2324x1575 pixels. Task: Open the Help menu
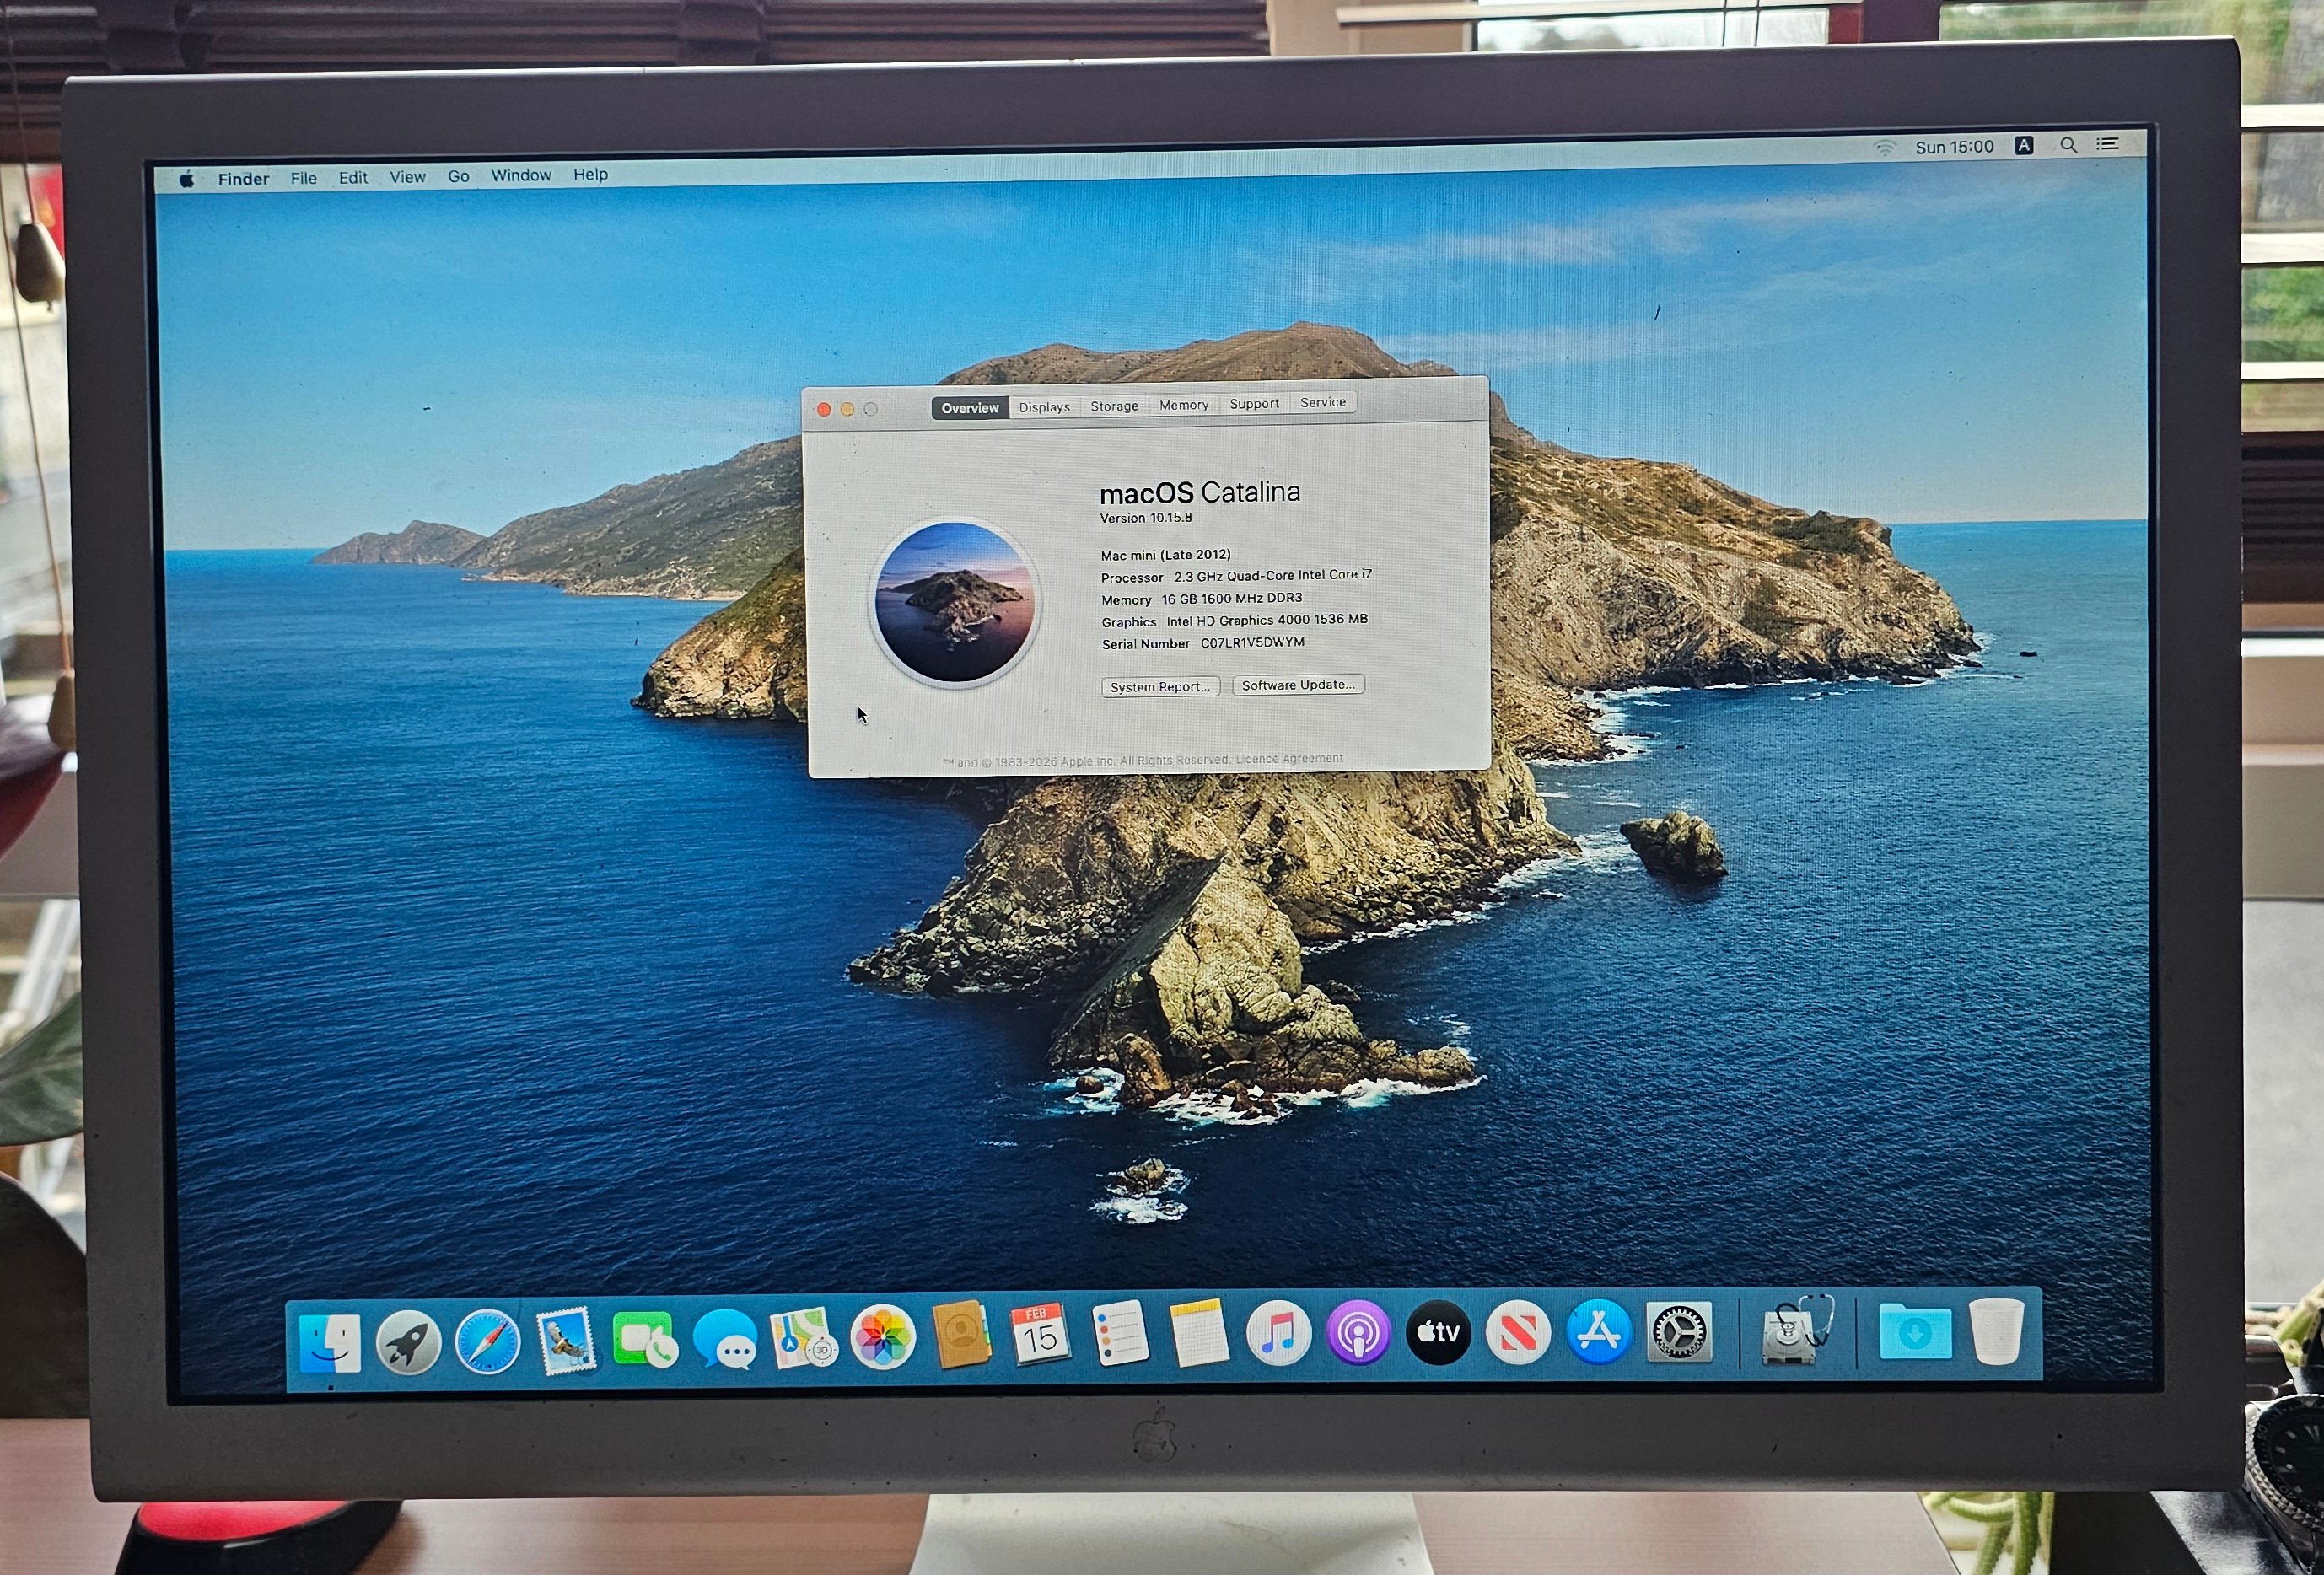click(x=590, y=174)
